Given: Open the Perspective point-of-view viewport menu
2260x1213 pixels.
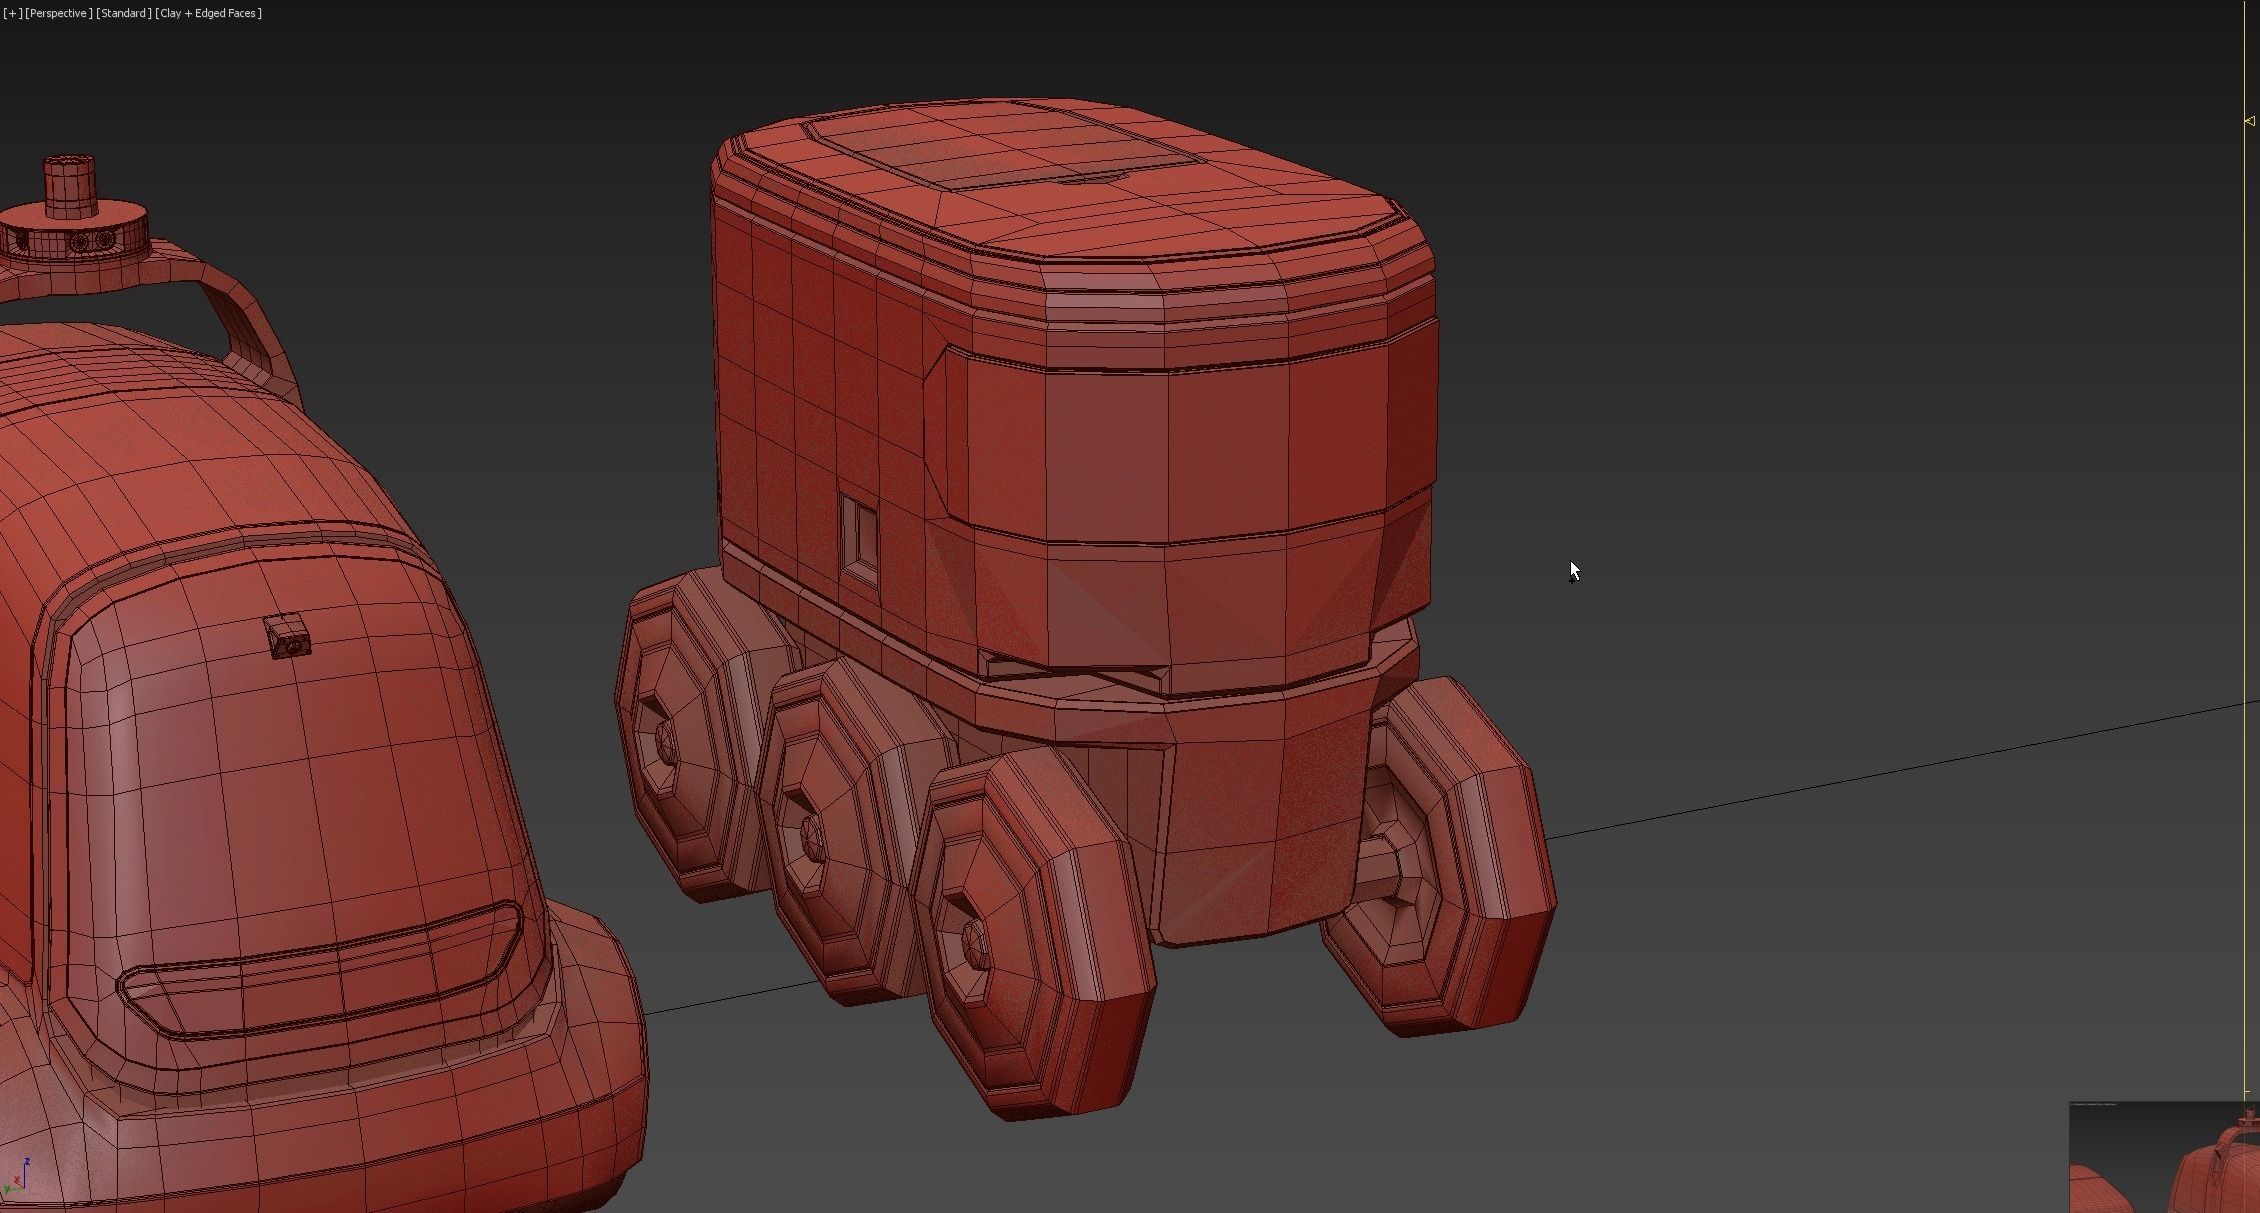Looking at the screenshot, I should [x=59, y=13].
